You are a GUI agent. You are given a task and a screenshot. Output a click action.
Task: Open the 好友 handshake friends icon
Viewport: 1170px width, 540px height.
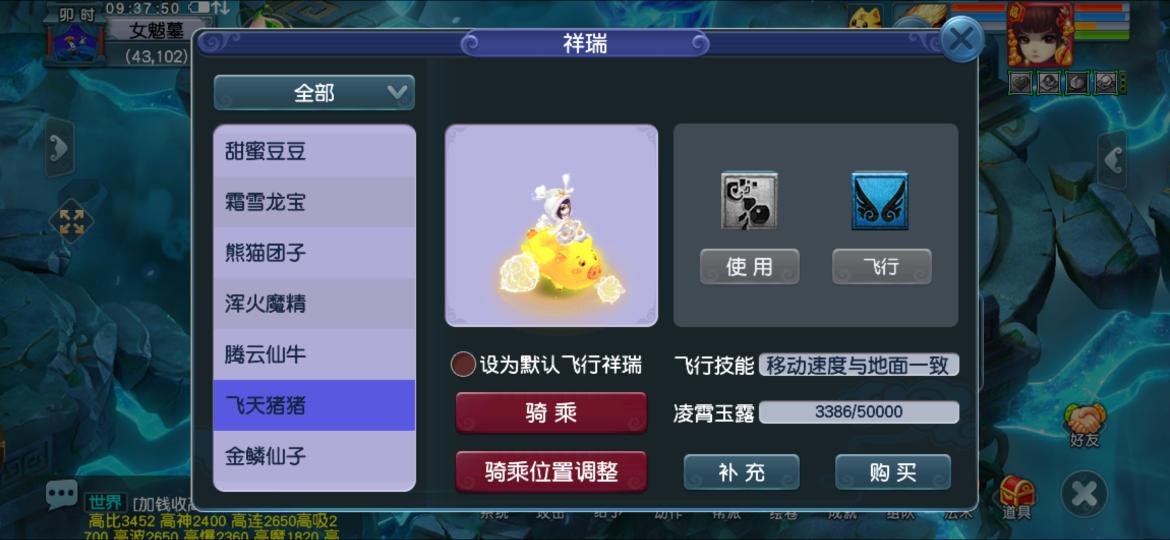coord(1085,424)
